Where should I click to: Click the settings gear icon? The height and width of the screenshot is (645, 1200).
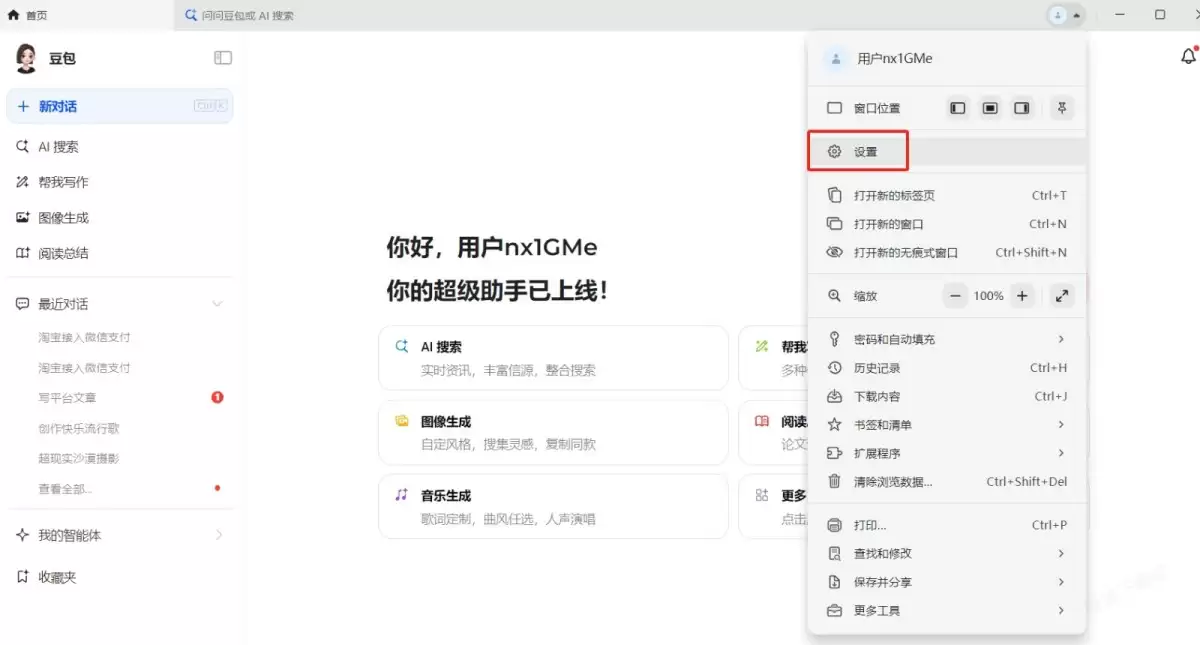coord(834,152)
